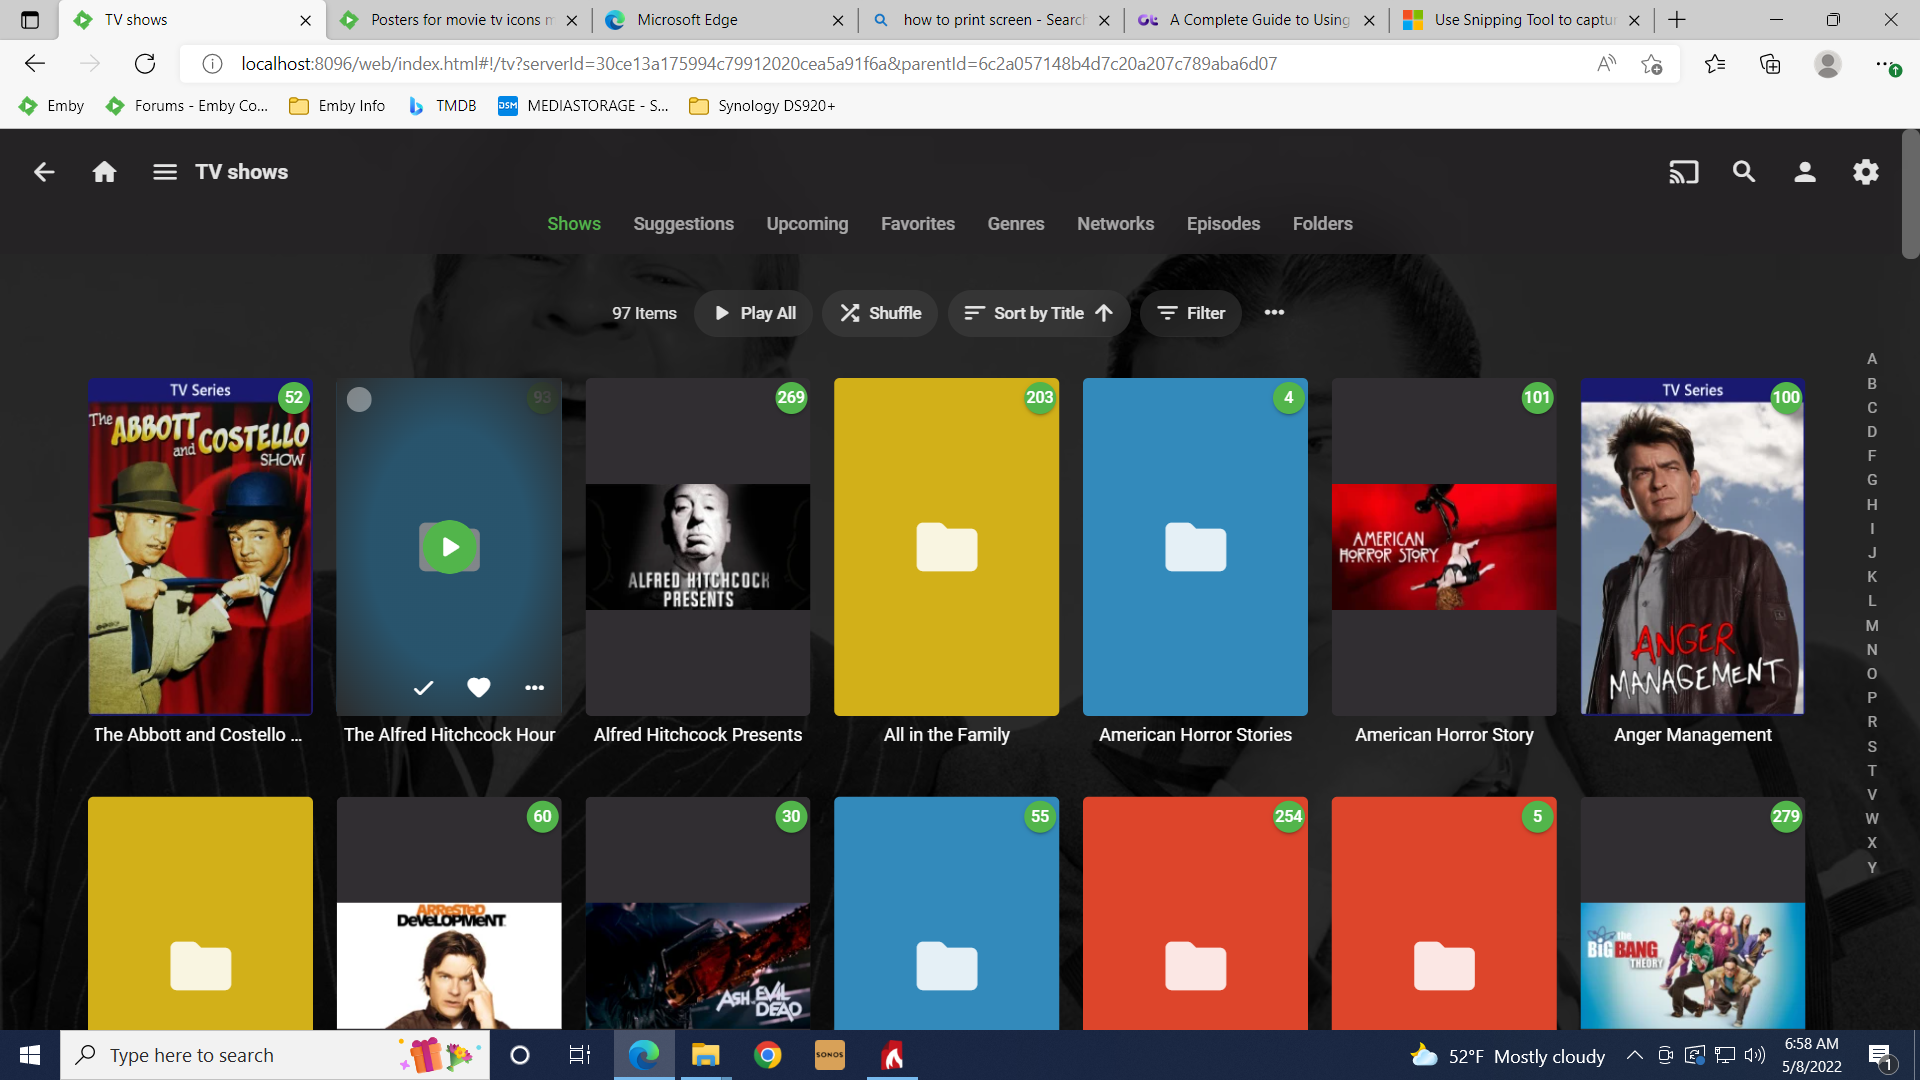The image size is (1920, 1080).
Task: Select The Alfred Hitchcock Hour card checkbox
Action: [359, 399]
